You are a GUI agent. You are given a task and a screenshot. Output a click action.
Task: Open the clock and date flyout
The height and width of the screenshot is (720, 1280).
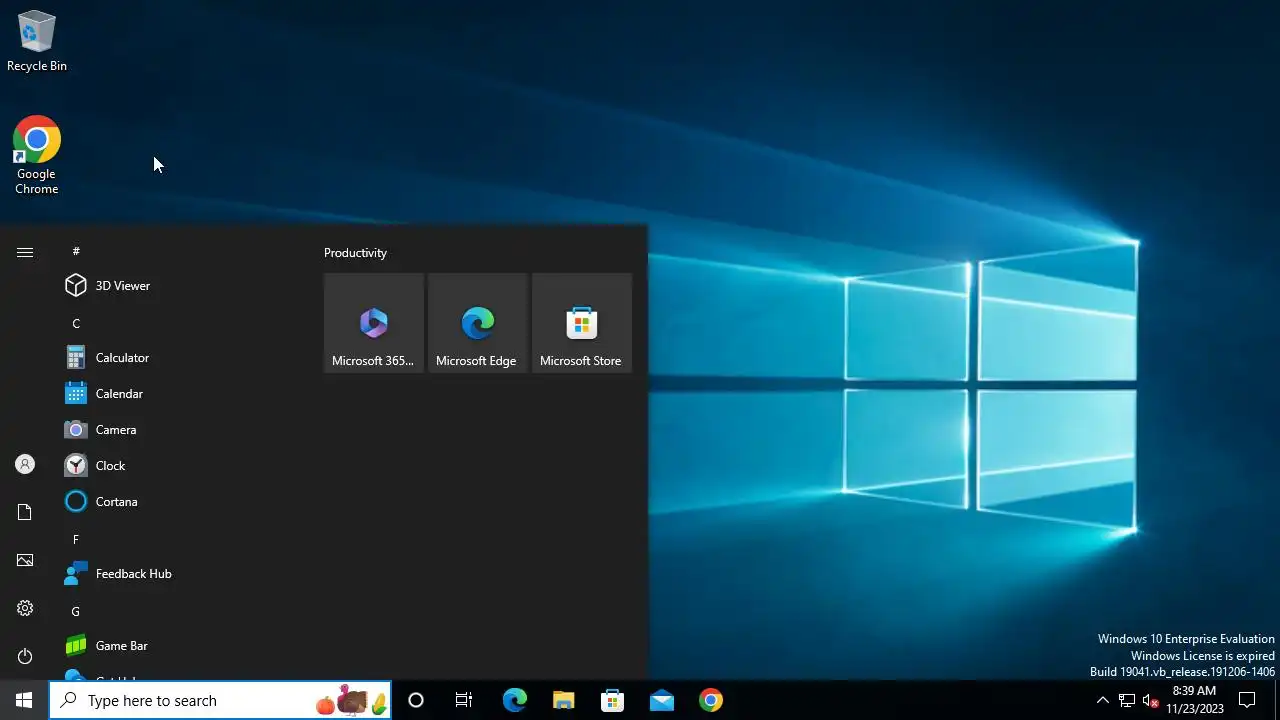[1194, 700]
